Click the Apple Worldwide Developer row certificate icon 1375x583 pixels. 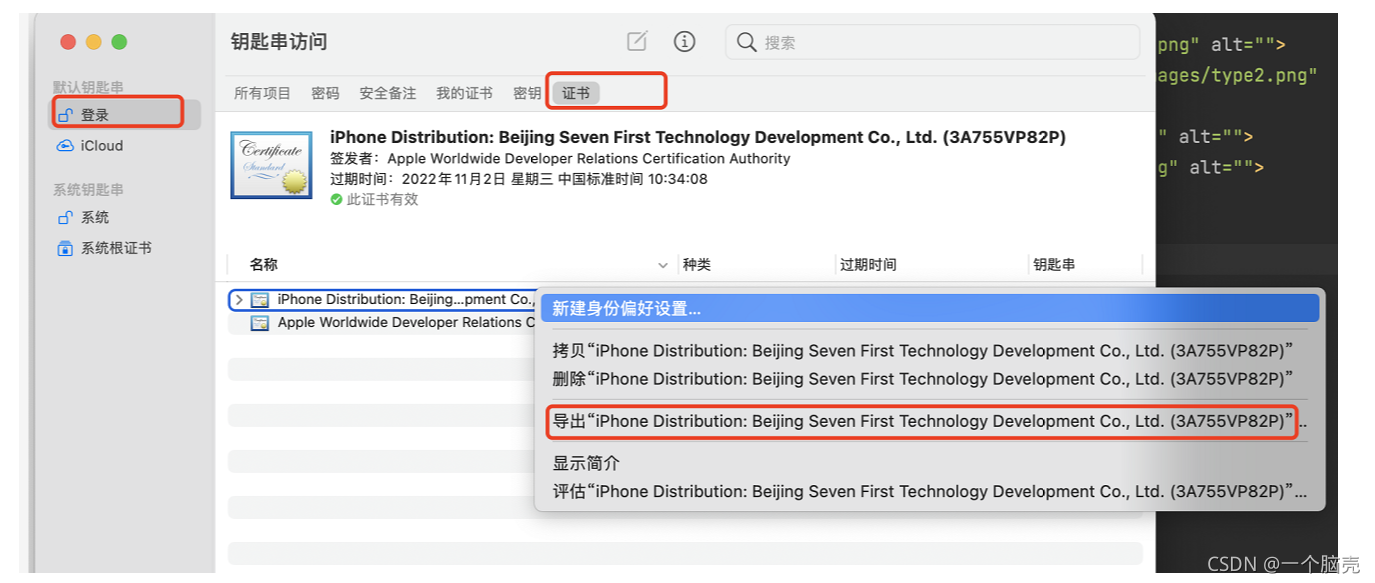260,323
